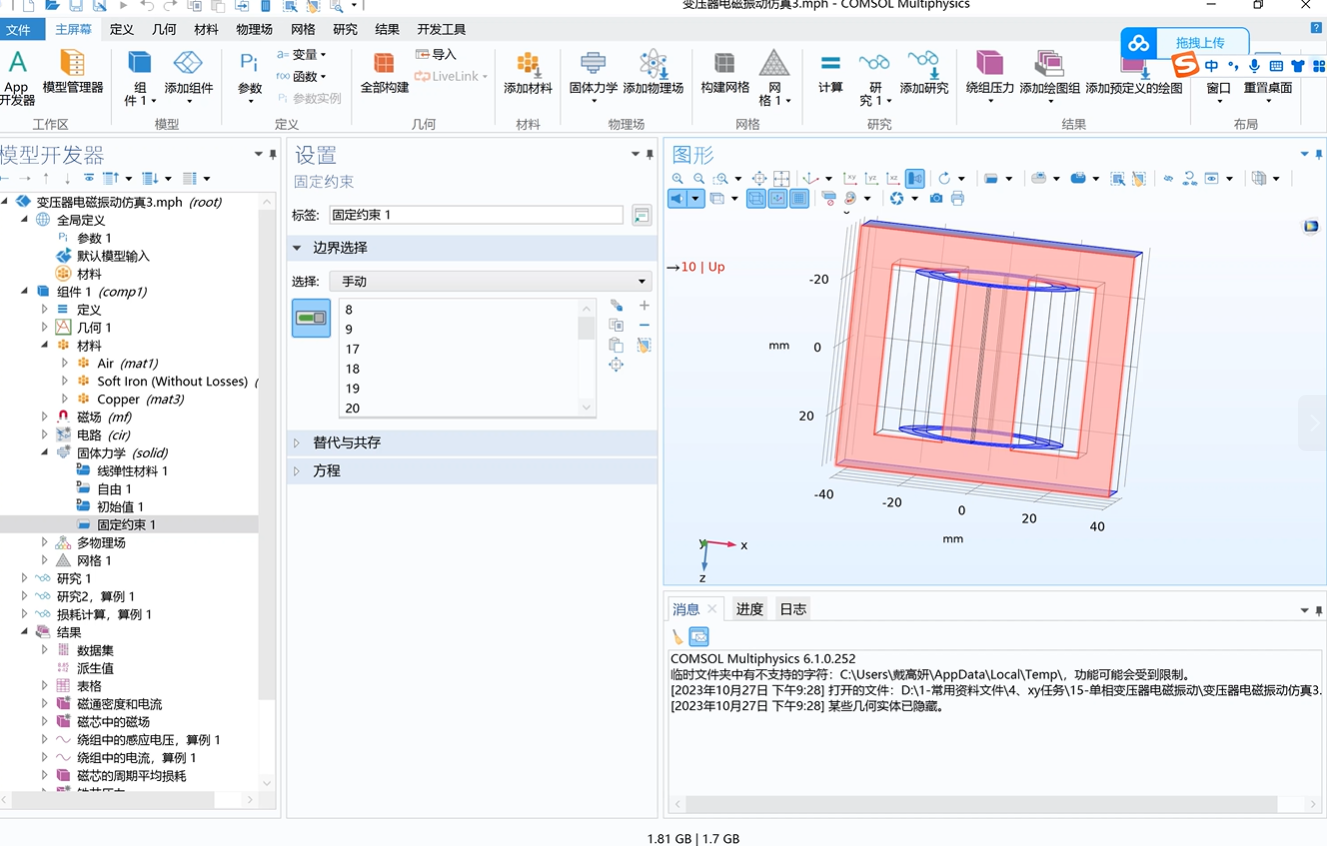The height and width of the screenshot is (846, 1327).
Task: Click add to selection plus icon
Action: pyautogui.click(x=644, y=305)
